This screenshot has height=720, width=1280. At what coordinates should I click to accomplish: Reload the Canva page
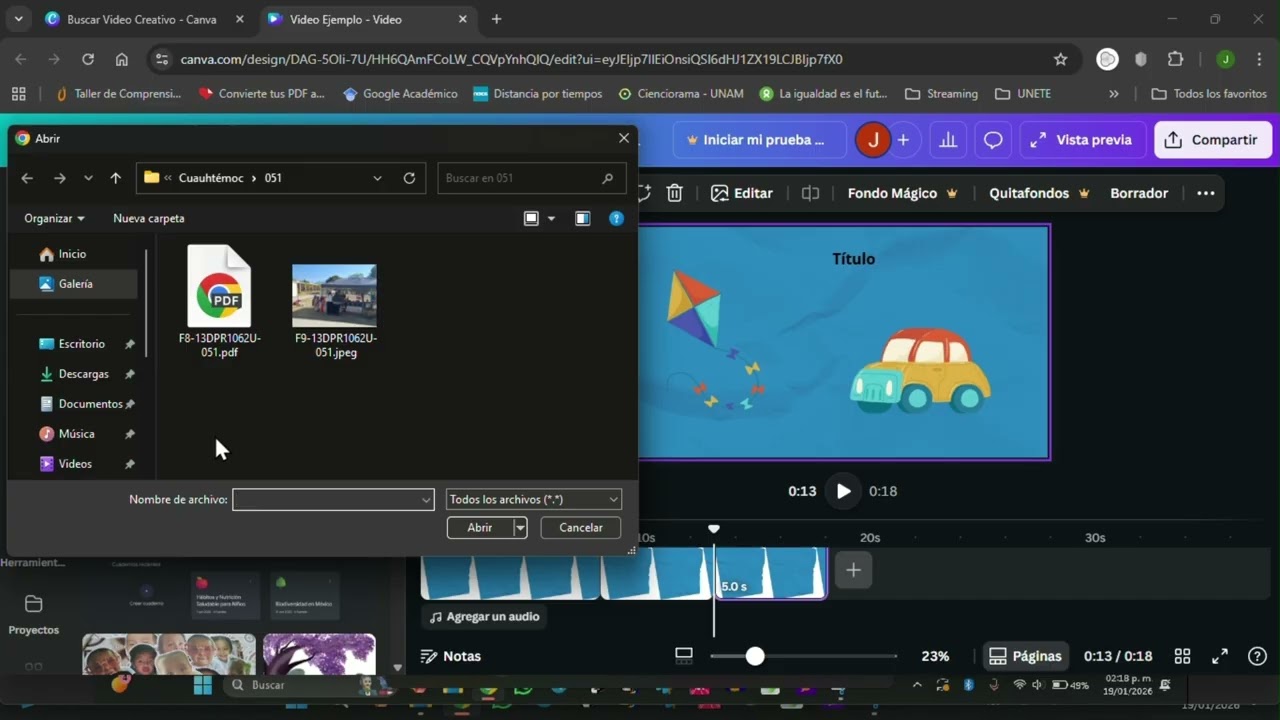(x=88, y=59)
